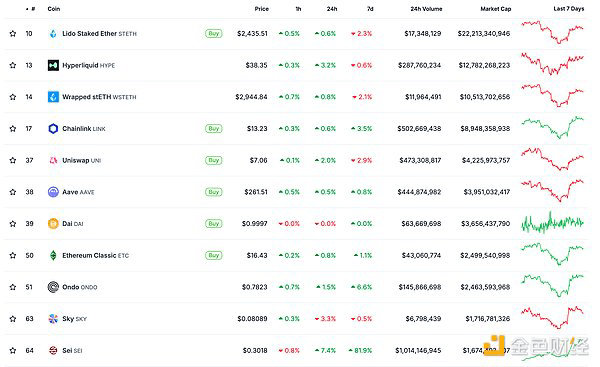Sort table by 24h Volume header
This screenshot has height=367, width=600.
pos(426,9)
